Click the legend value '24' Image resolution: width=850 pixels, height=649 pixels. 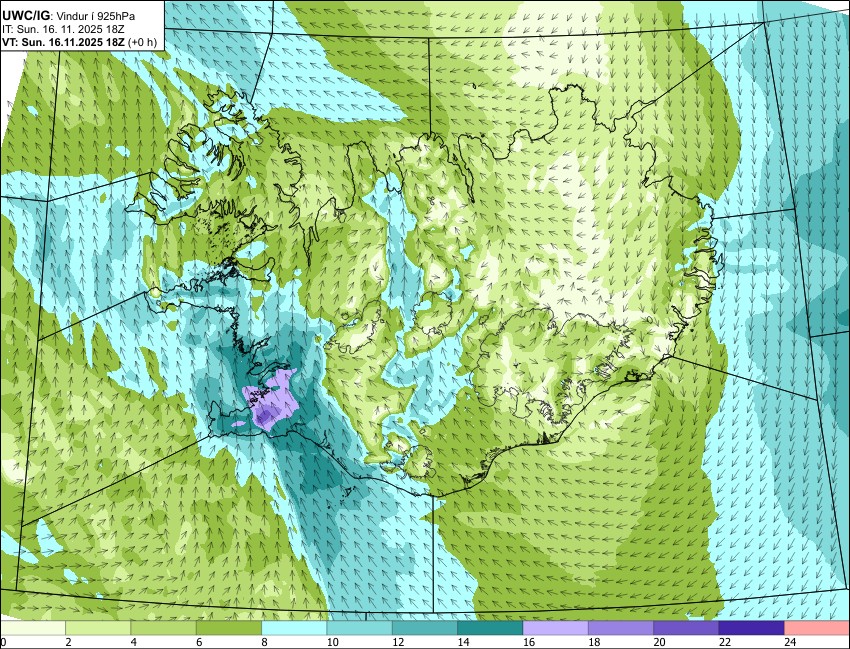[791, 642]
